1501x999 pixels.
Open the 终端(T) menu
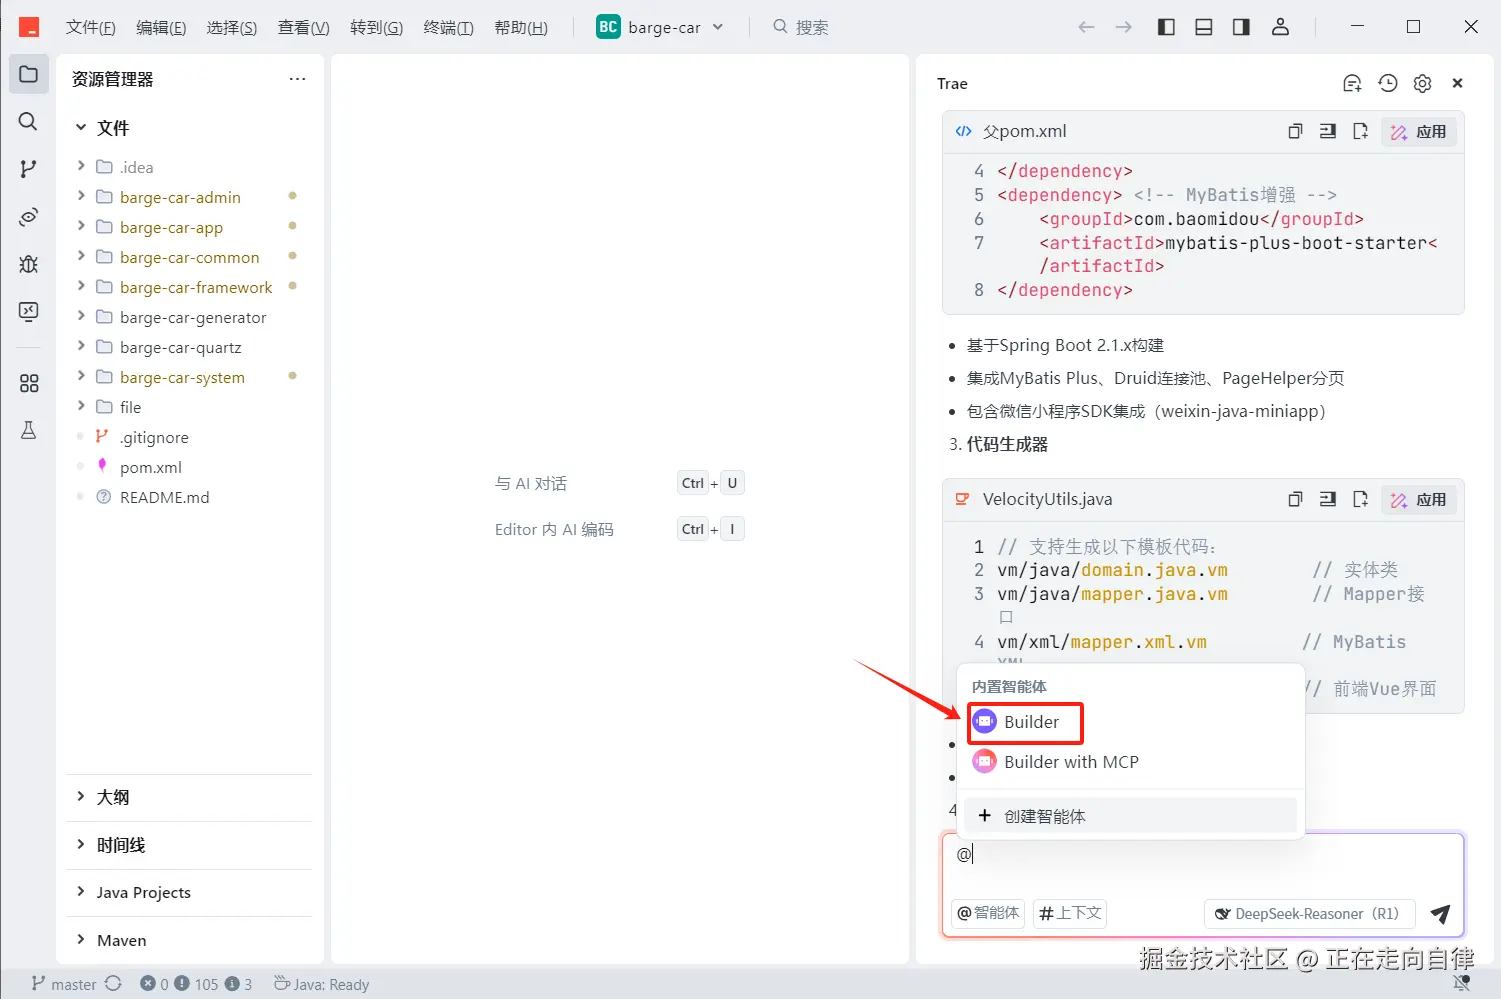(x=448, y=27)
